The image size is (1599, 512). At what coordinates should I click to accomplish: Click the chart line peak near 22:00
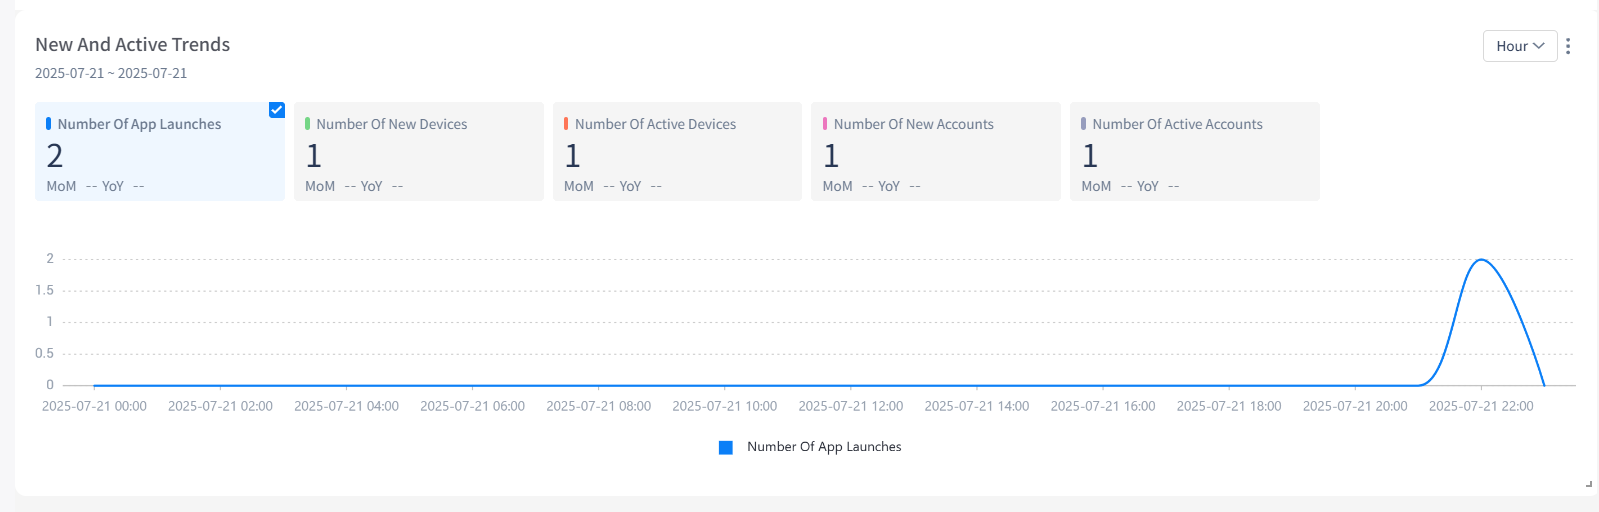point(1481,260)
